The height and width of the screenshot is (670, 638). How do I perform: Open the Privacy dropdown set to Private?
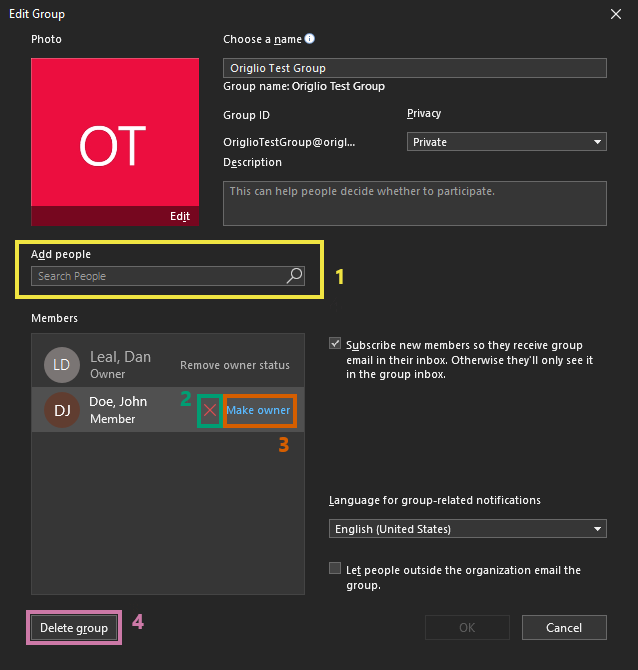click(506, 142)
